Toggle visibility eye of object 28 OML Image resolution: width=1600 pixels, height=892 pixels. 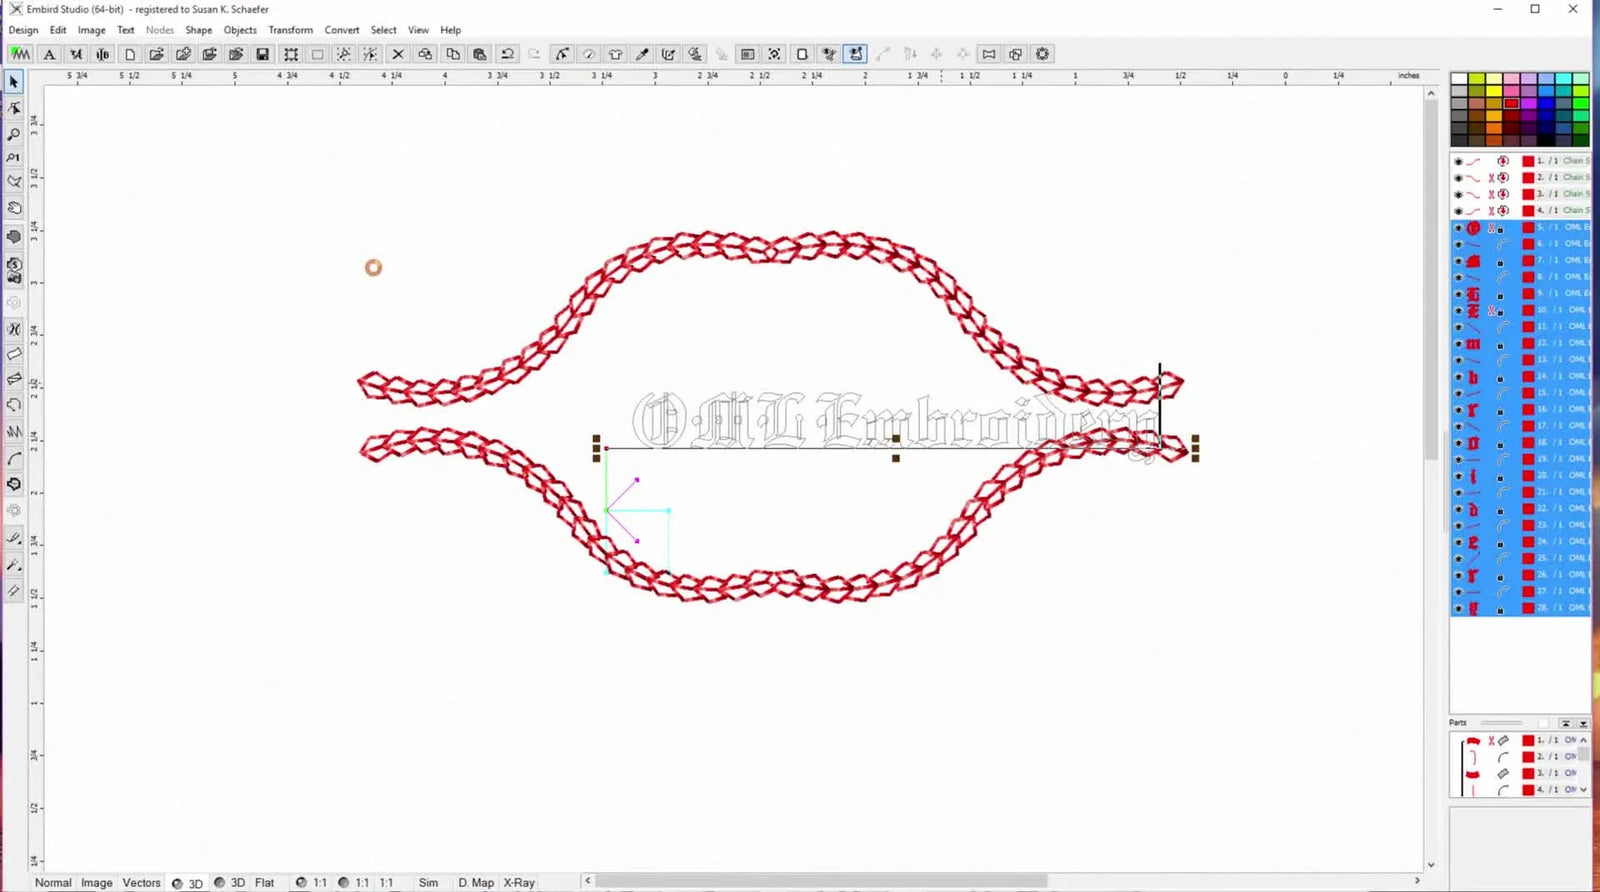tap(1458, 608)
